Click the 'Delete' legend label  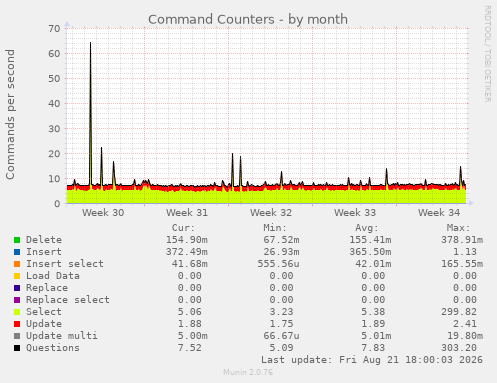pos(44,240)
